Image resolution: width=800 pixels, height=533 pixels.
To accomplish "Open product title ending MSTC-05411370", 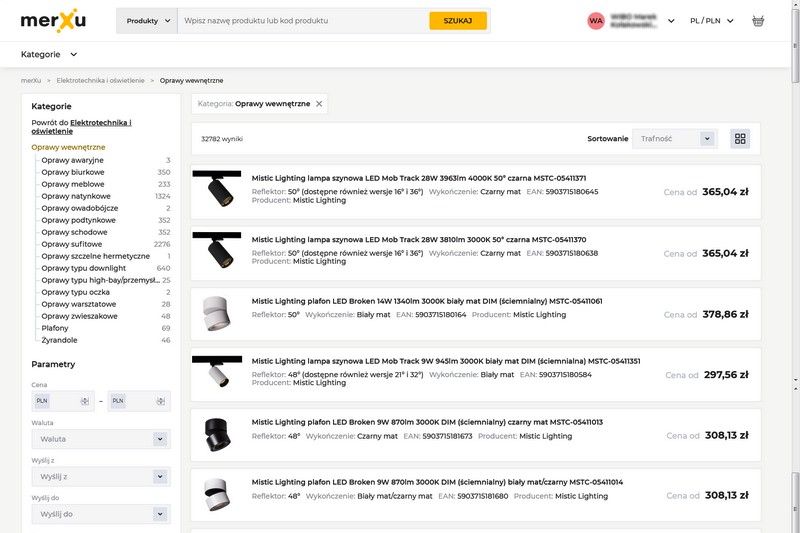I will click(x=419, y=239).
